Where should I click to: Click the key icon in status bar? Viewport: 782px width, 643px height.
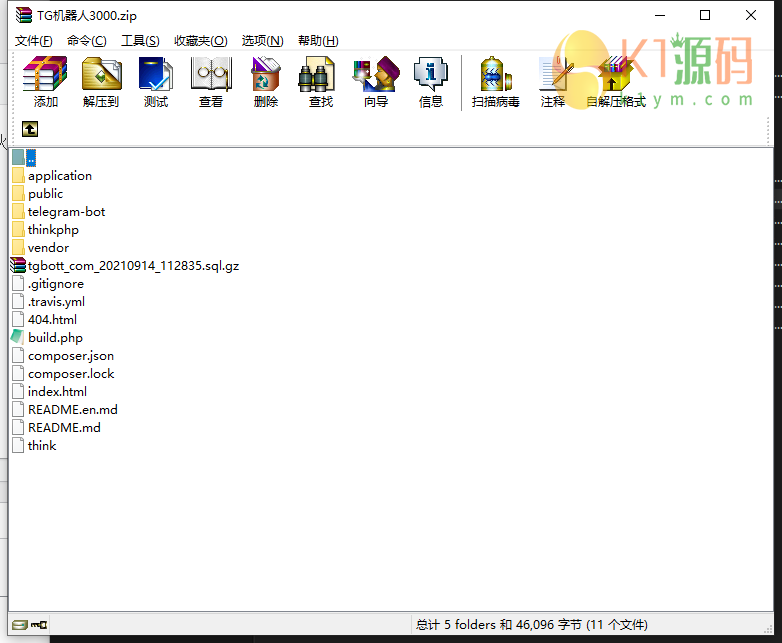[x=39, y=625]
